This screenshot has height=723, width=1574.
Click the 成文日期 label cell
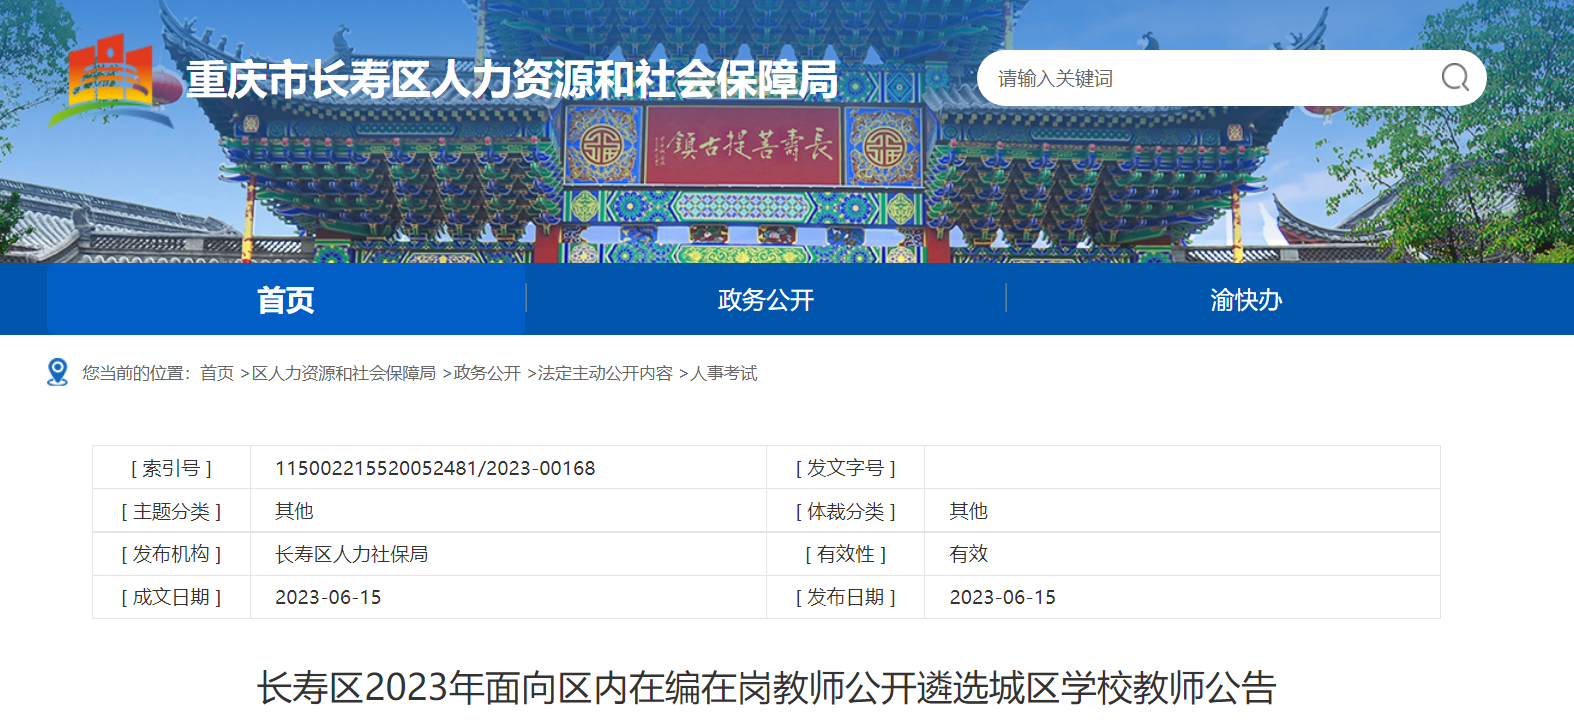tap(171, 597)
